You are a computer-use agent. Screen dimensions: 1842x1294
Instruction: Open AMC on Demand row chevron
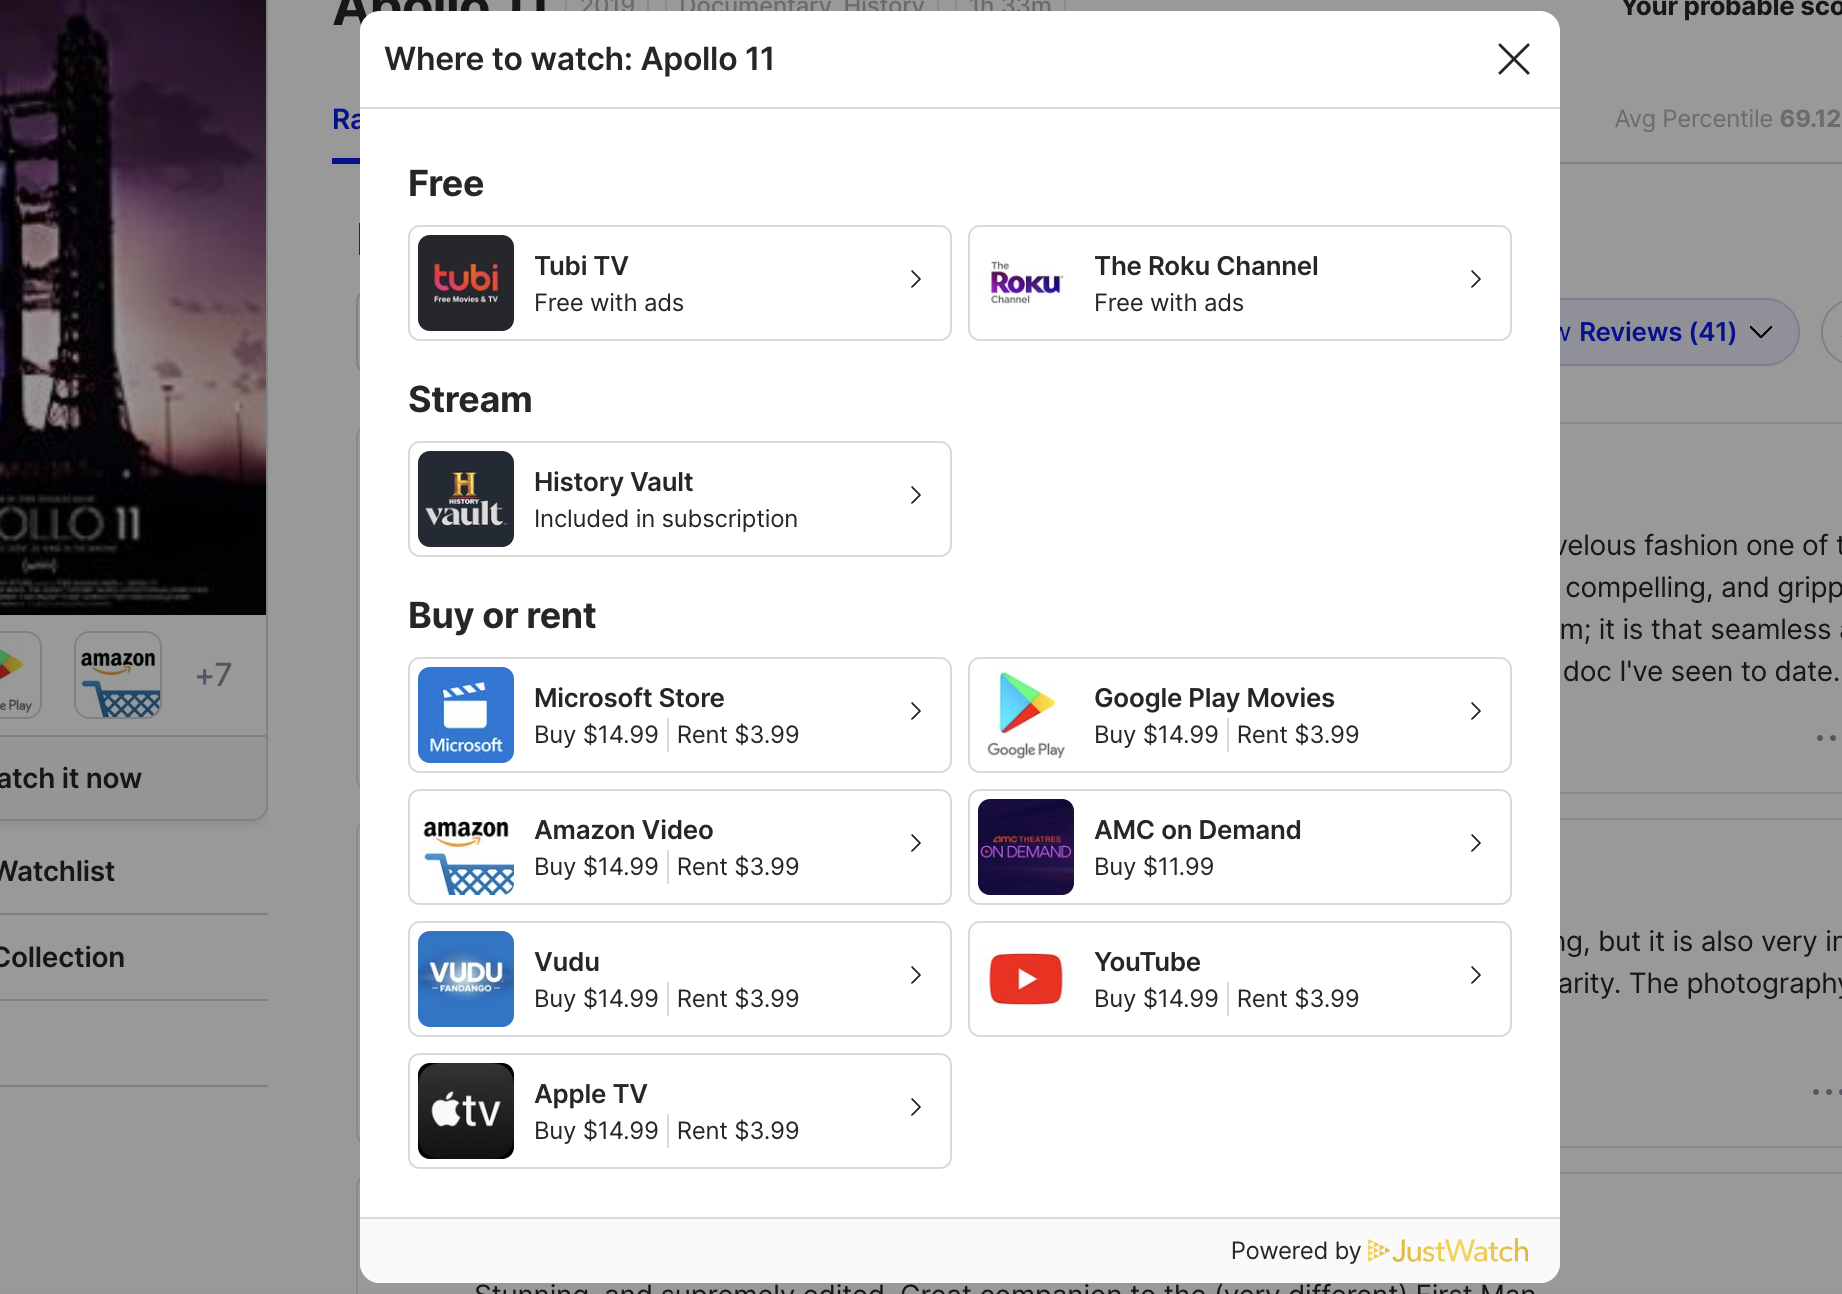pyautogui.click(x=1475, y=843)
